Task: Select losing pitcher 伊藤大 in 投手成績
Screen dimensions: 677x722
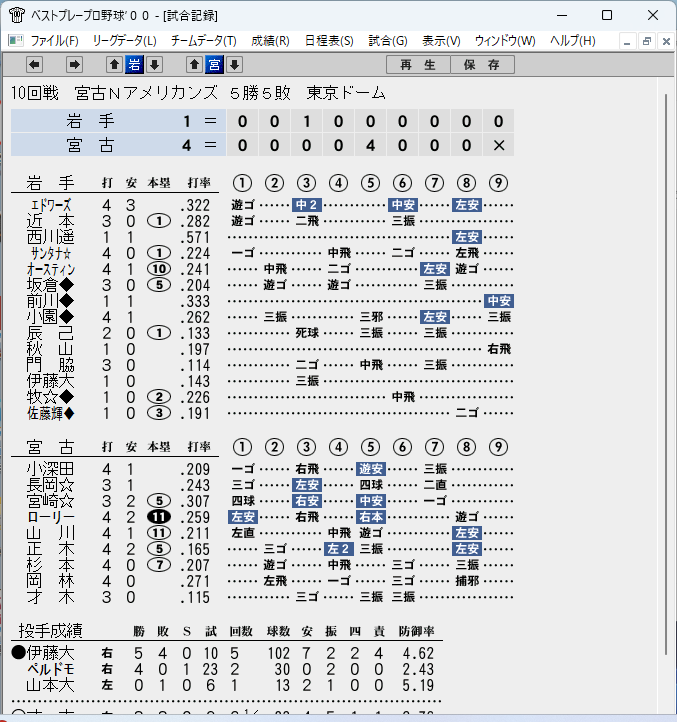Action: tap(50, 653)
